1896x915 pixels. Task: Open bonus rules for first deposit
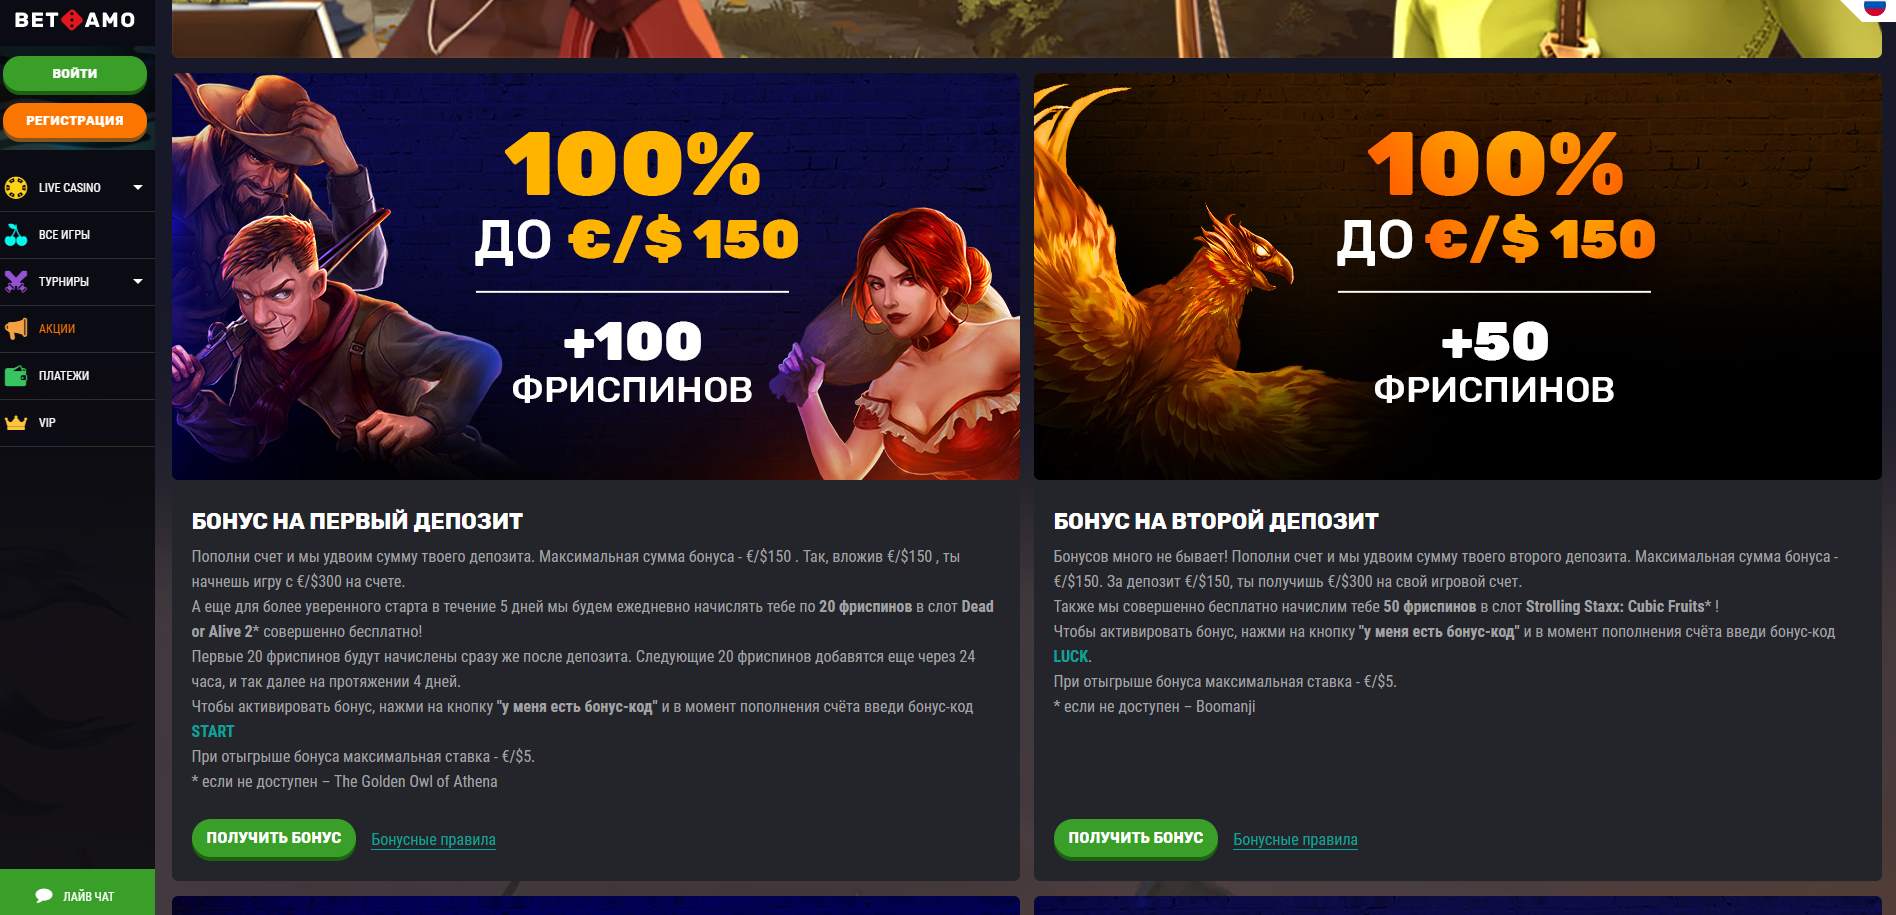click(x=433, y=839)
